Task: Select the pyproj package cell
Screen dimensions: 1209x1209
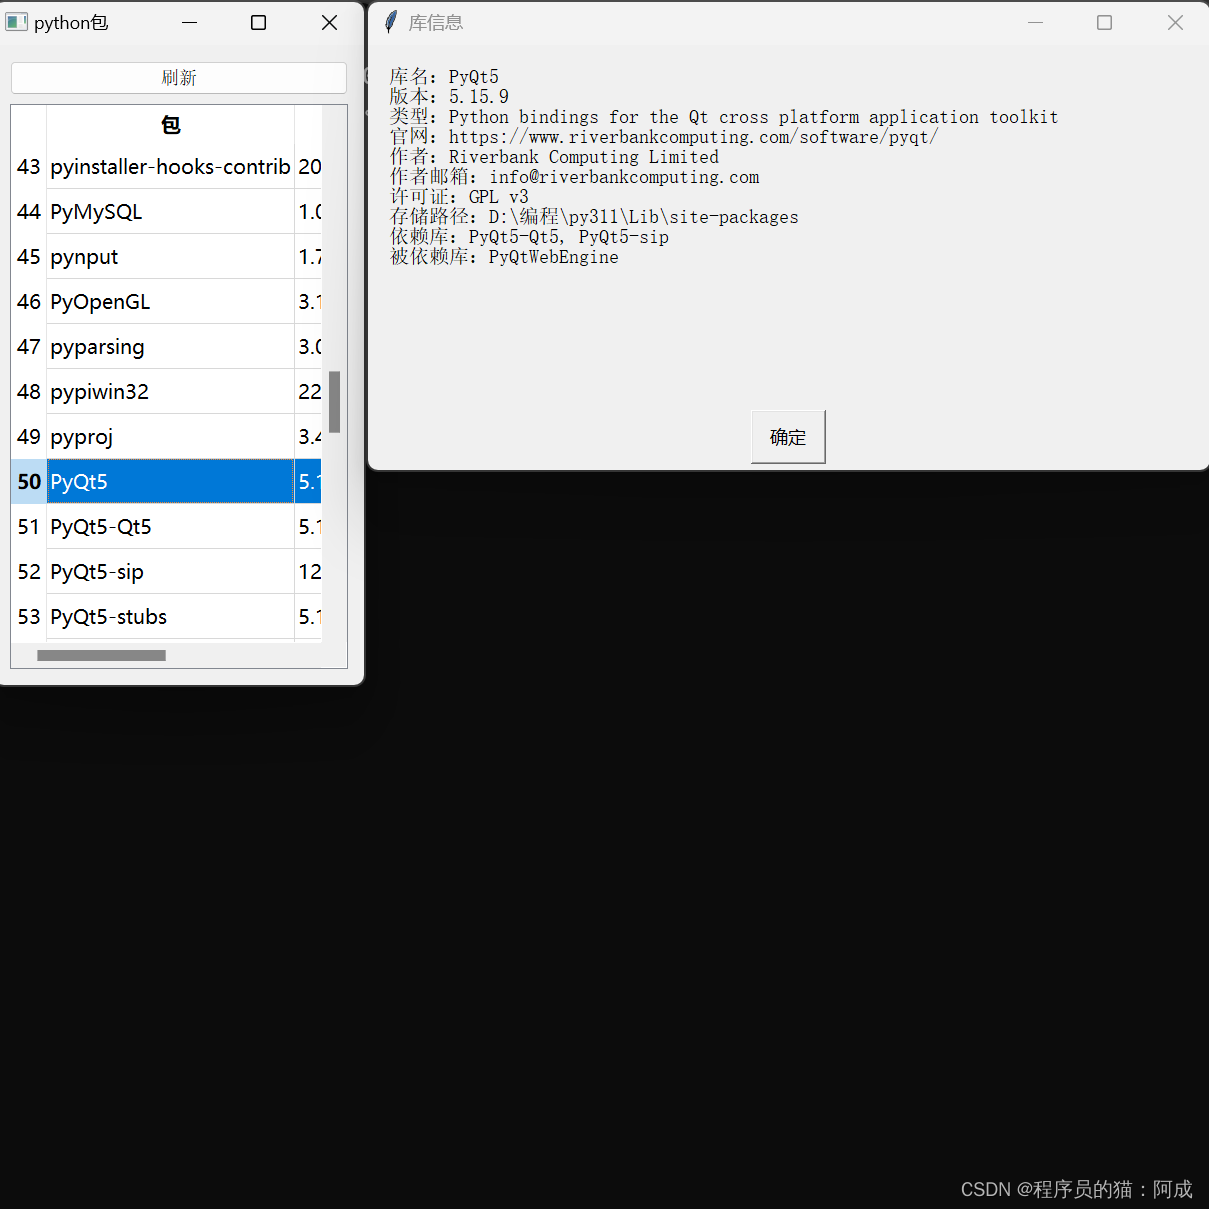Action: (170, 437)
